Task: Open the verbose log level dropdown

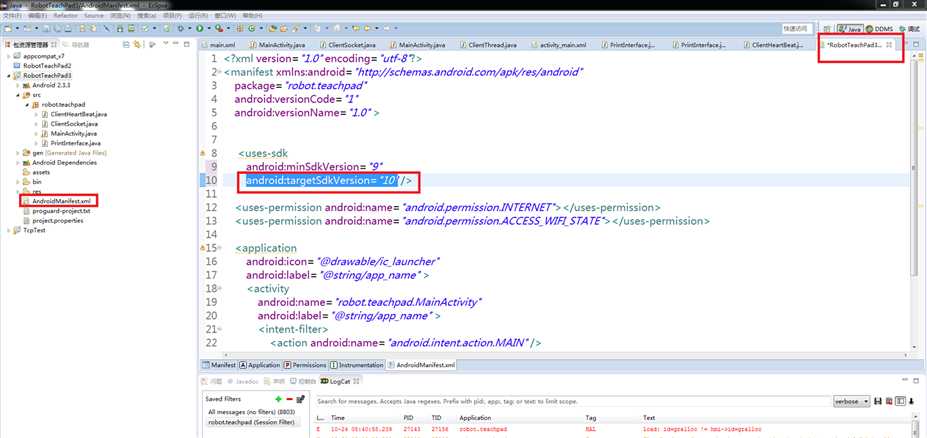Action: (852, 401)
